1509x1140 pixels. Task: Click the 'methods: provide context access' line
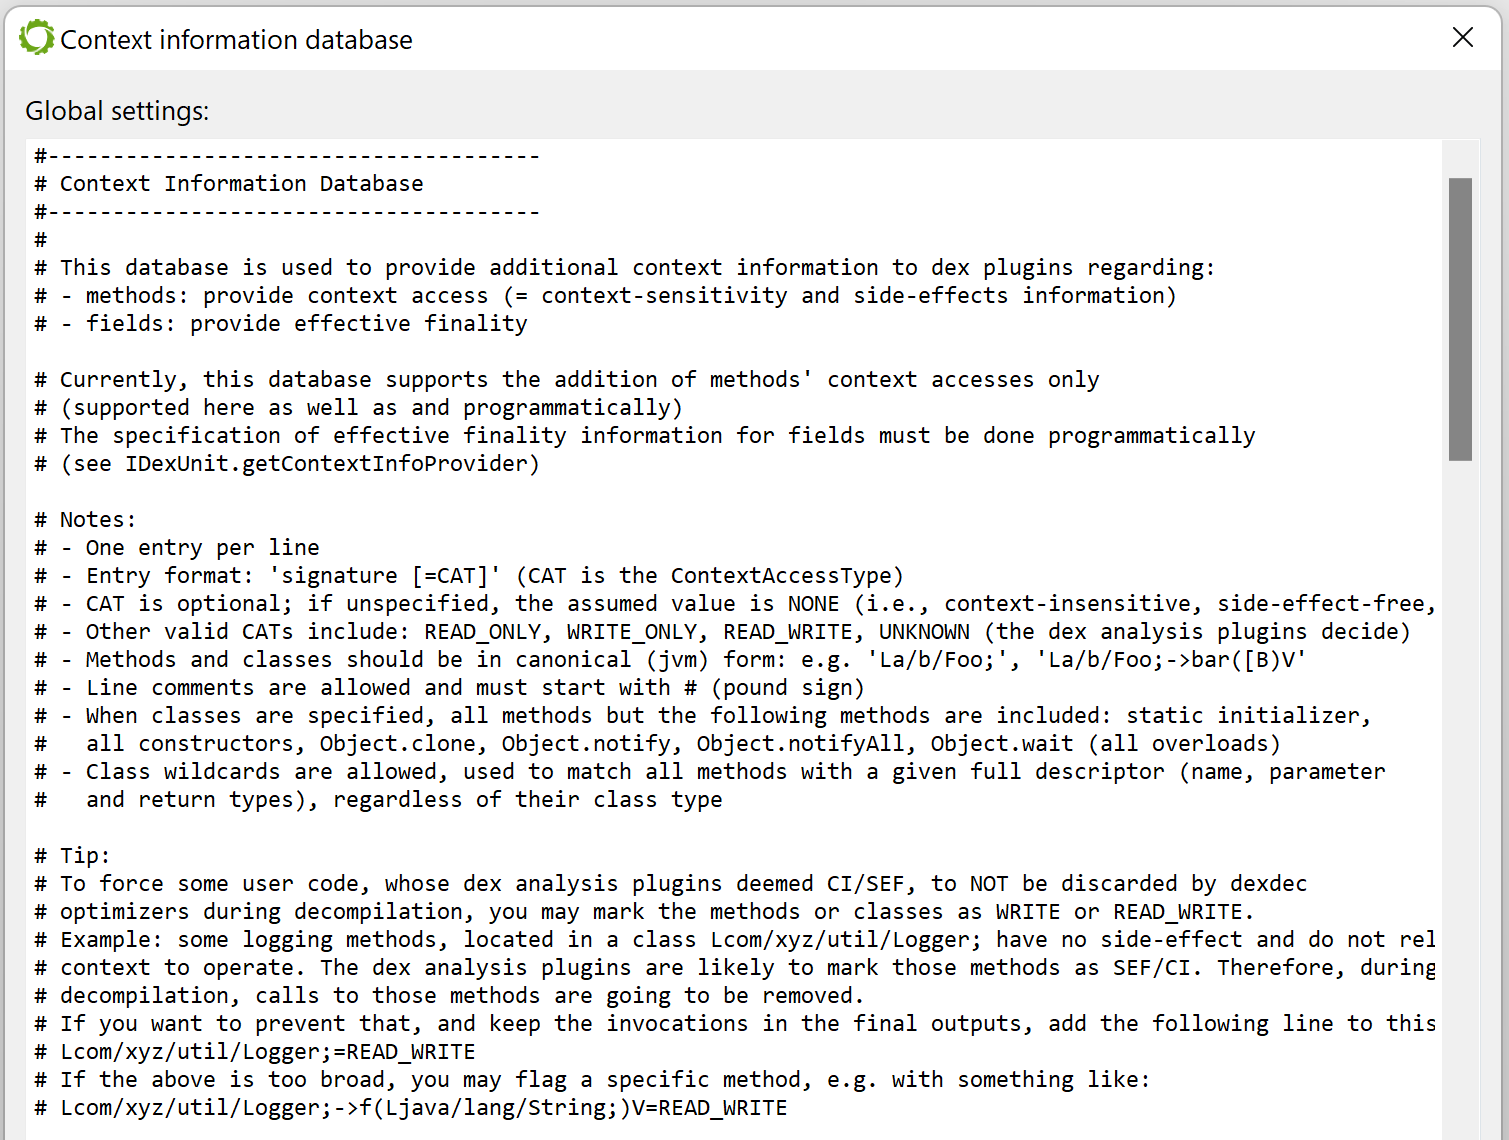click(605, 295)
